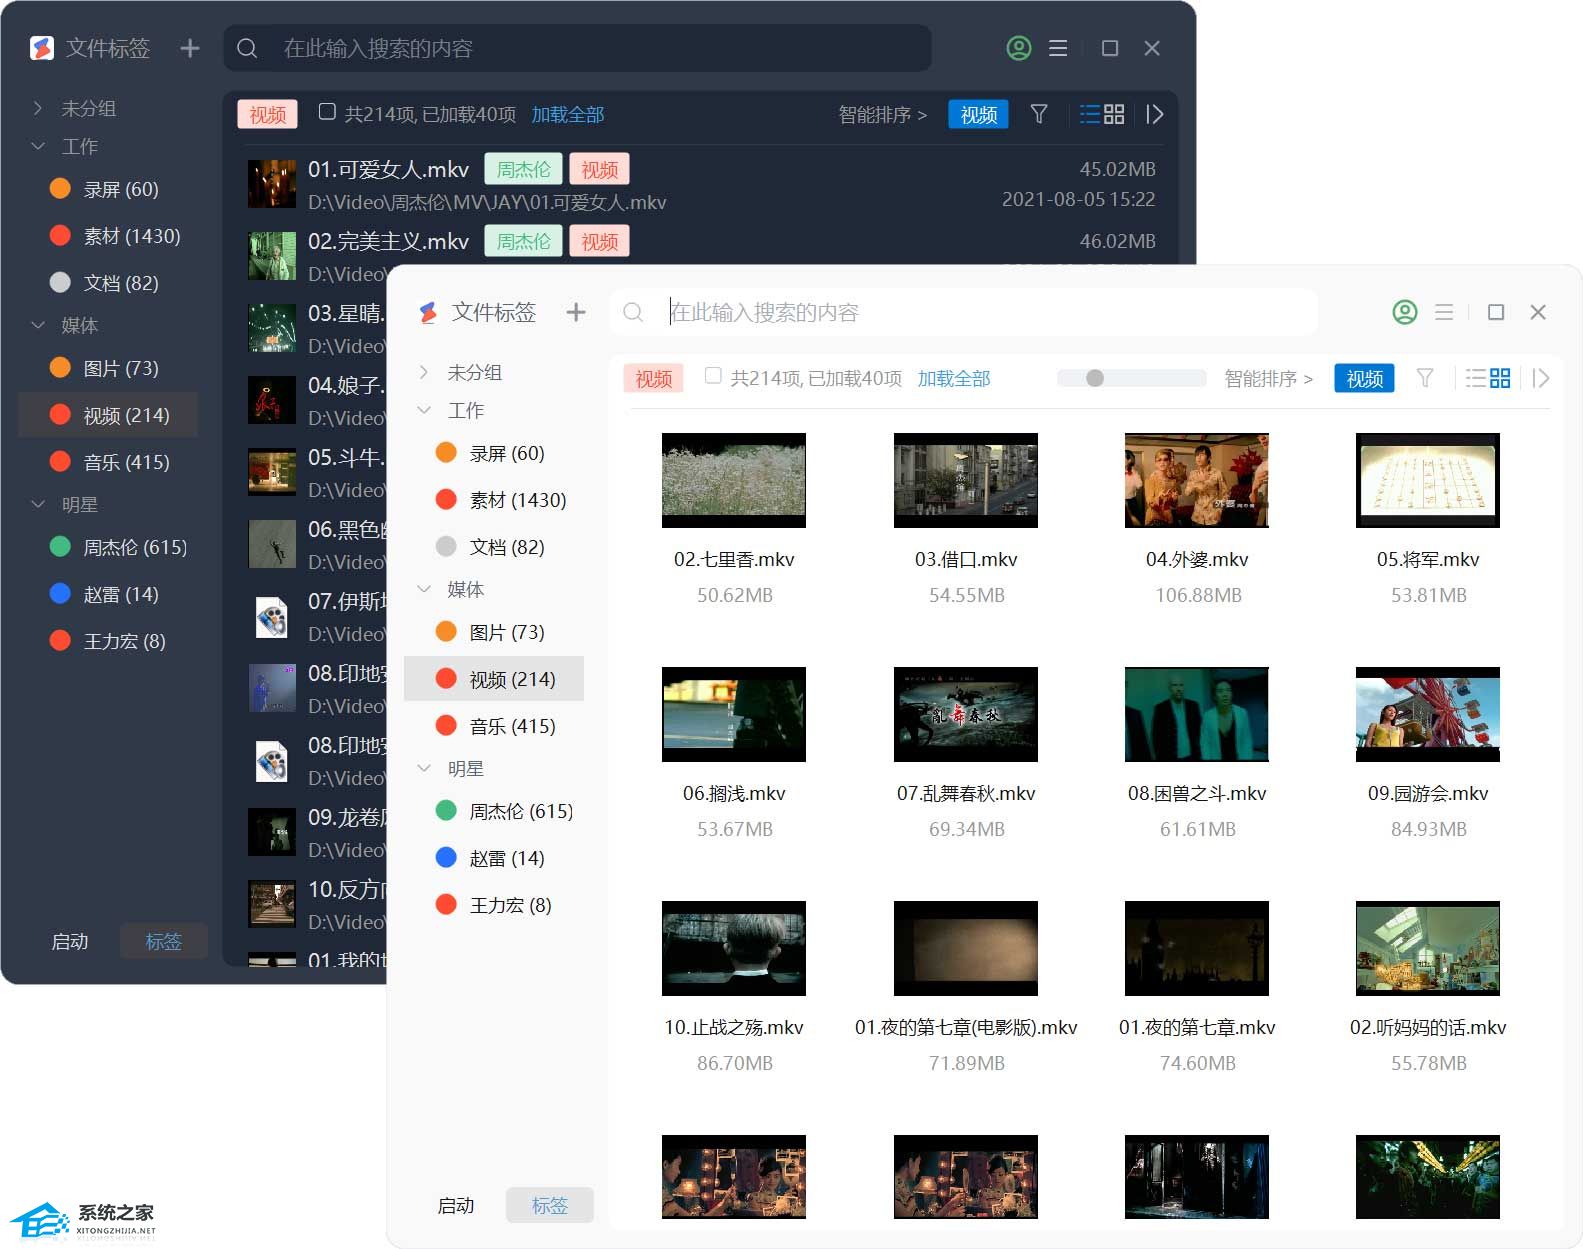The image size is (1583, 1249).
Task: Click the plus add icon in light window
Action: (x=576, y=312)
